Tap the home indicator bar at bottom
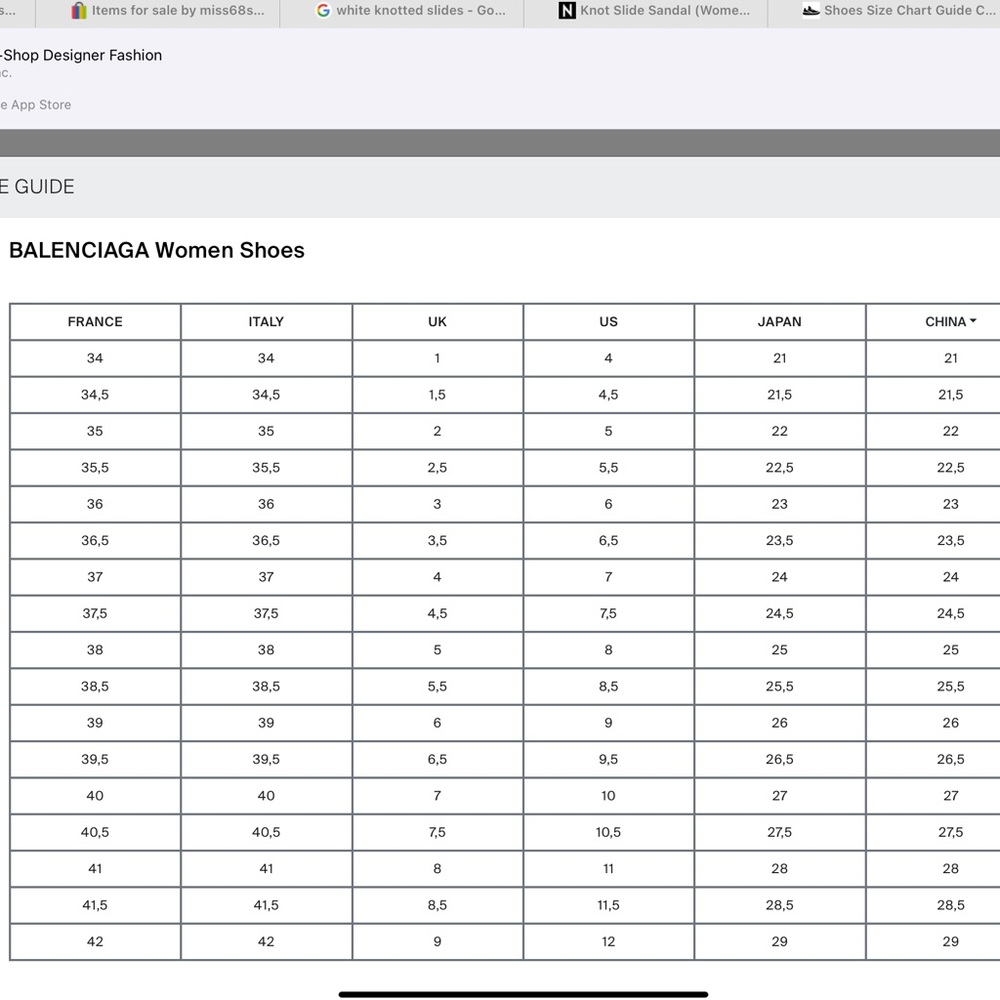 pos(523,994)
